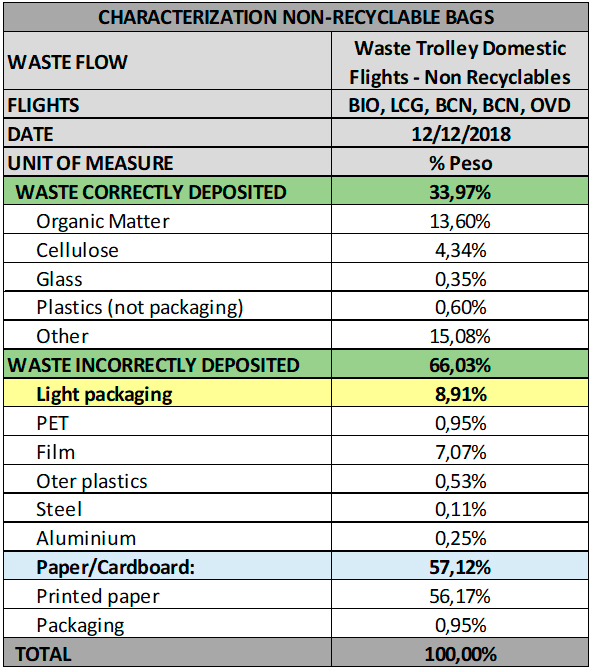This screenshot has height=671, width=594.
Task: Click the TOTAL 100,00% cell
Action: (460, 653)
